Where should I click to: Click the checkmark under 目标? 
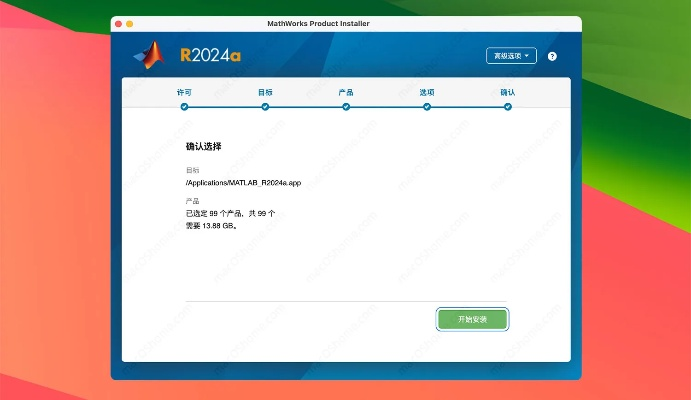click(265, 107)
